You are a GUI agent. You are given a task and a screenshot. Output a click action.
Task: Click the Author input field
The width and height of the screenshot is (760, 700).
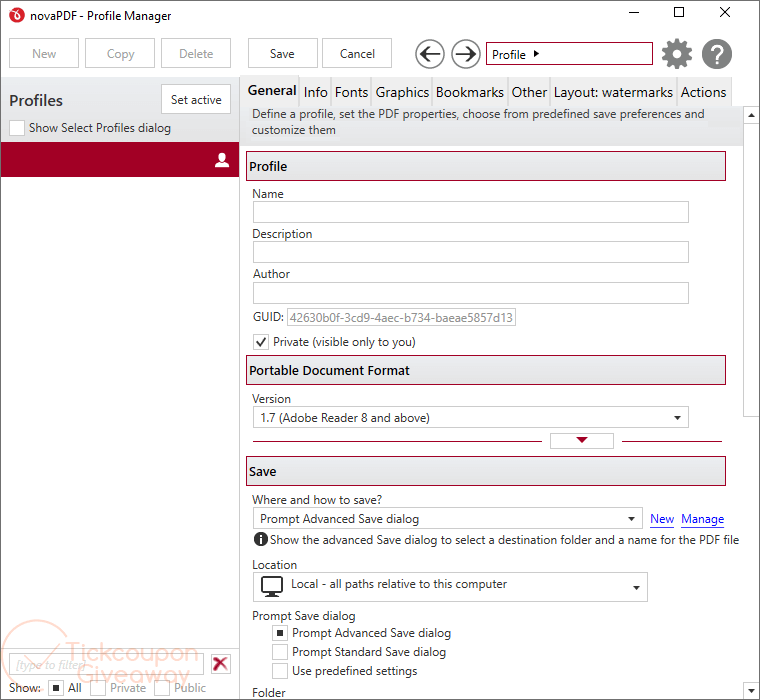[x=470, y=293]
